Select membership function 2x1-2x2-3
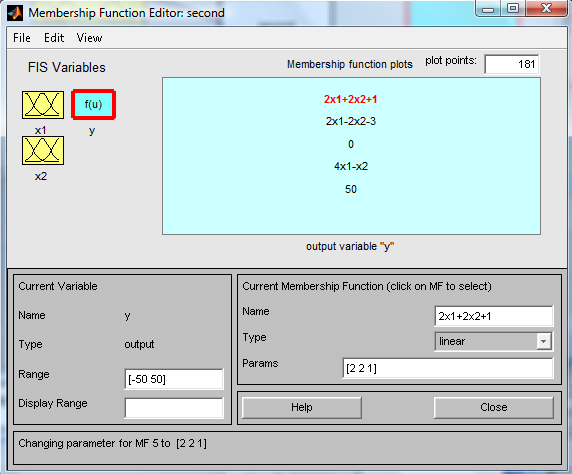 (x=351, y=121)
